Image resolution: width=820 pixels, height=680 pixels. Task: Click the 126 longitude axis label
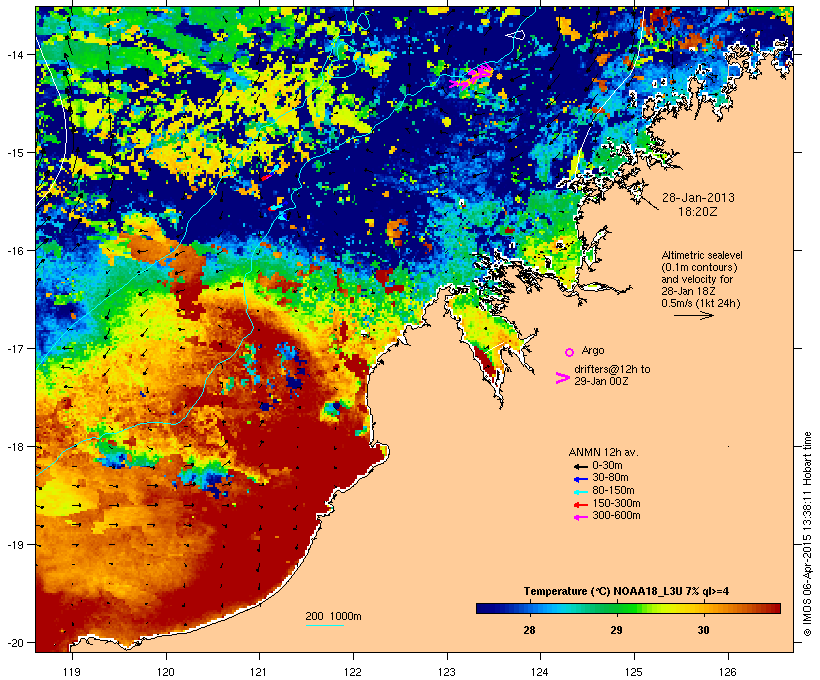pos(727,672)
